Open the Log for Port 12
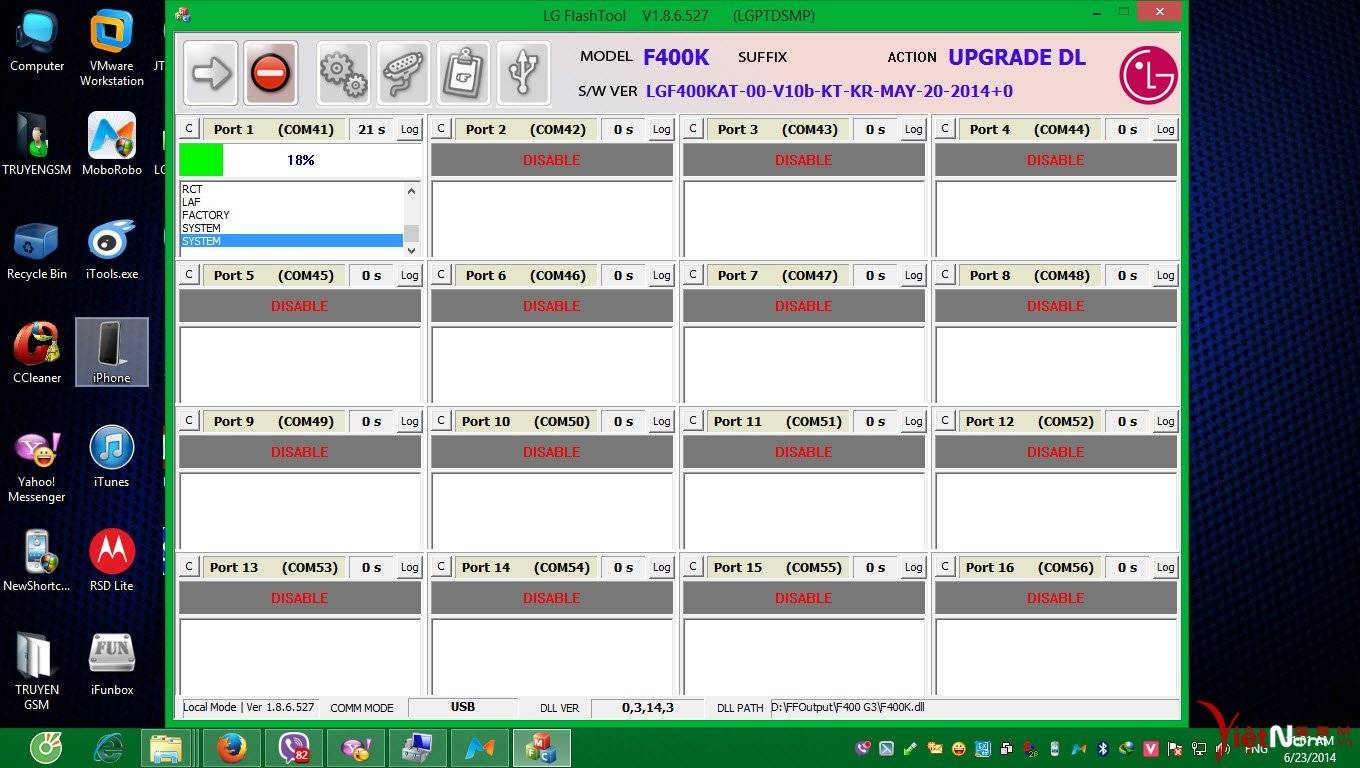This screenshot has width=1360, height=768. [x=1166, y=421]
